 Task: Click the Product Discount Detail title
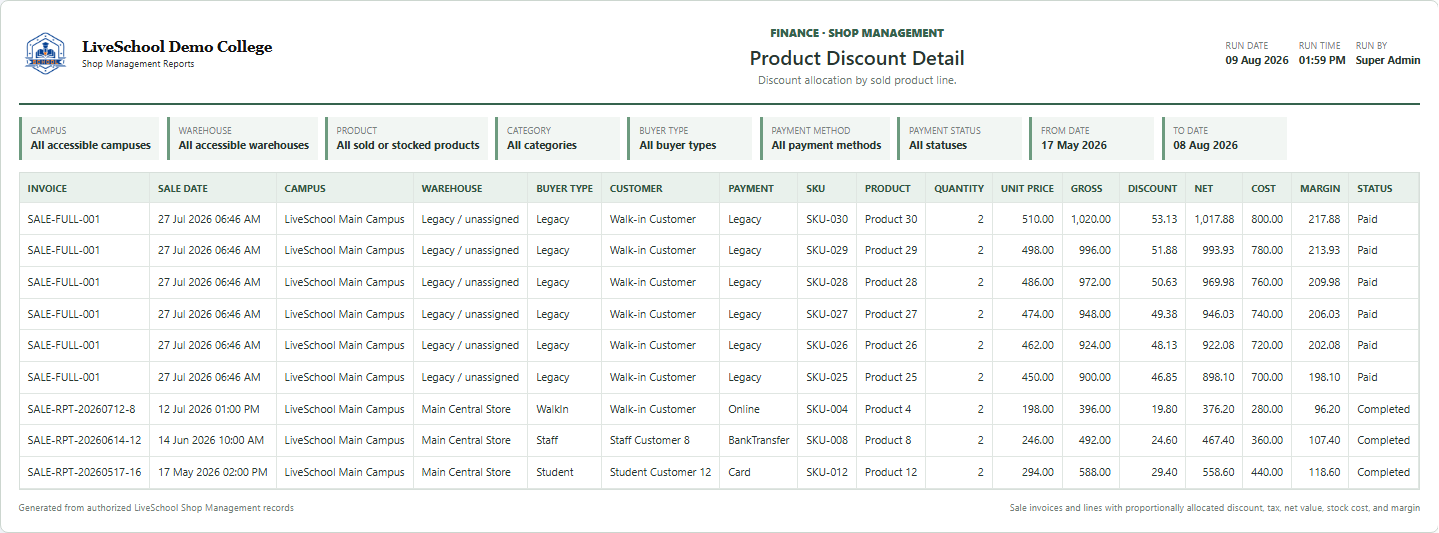coord(857,59)
